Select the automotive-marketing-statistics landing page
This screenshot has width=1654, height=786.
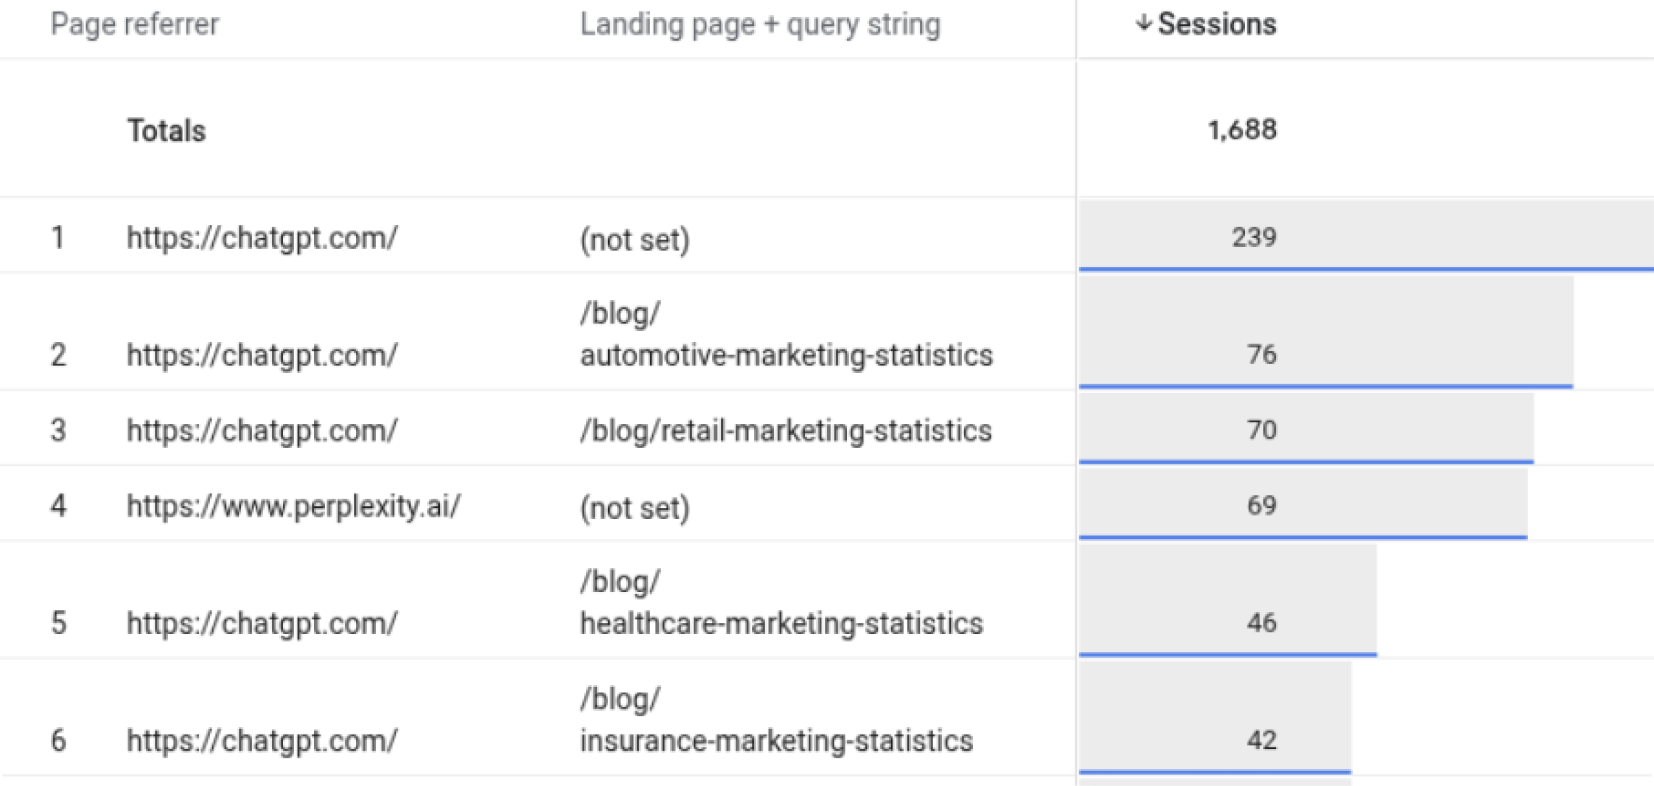point(786,334)
